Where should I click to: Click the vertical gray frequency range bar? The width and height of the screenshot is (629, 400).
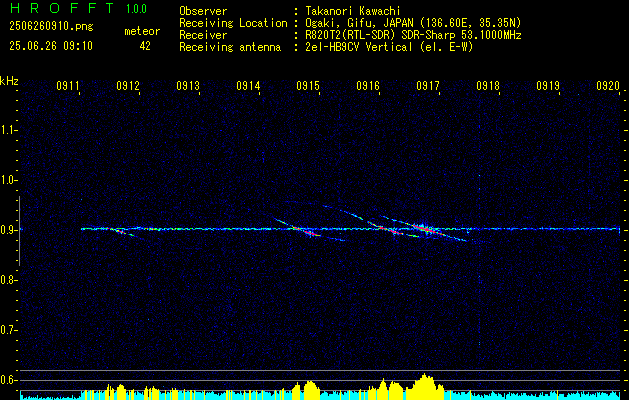tap(19, 231)
